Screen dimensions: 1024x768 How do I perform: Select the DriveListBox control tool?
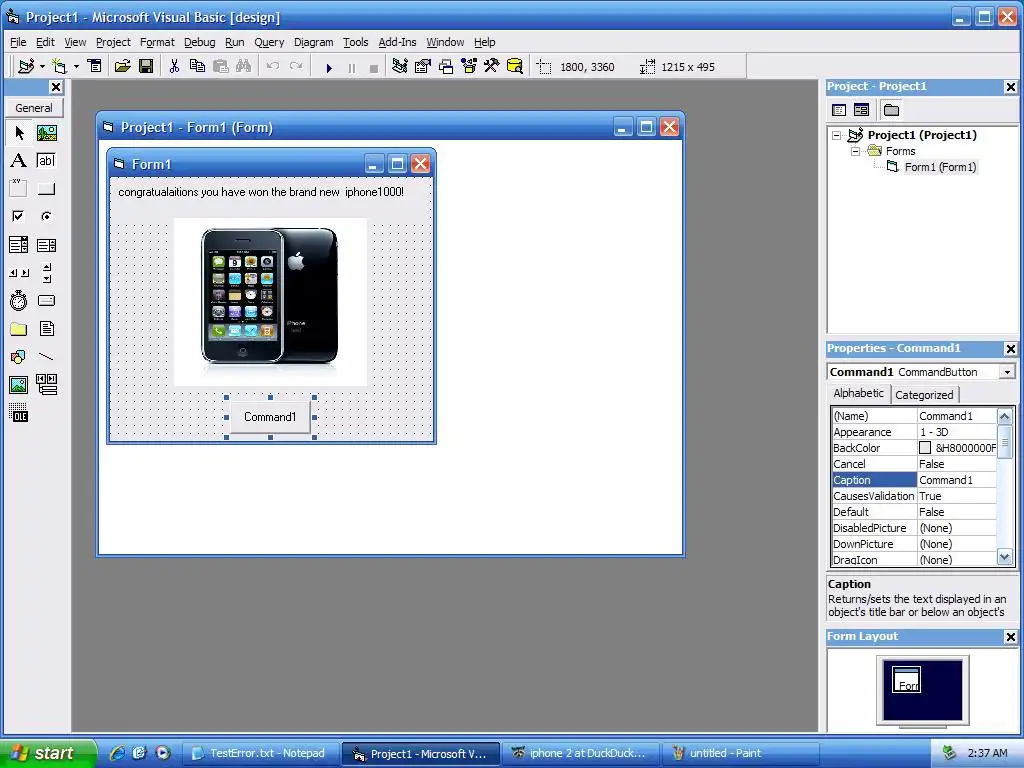point(46,300)
